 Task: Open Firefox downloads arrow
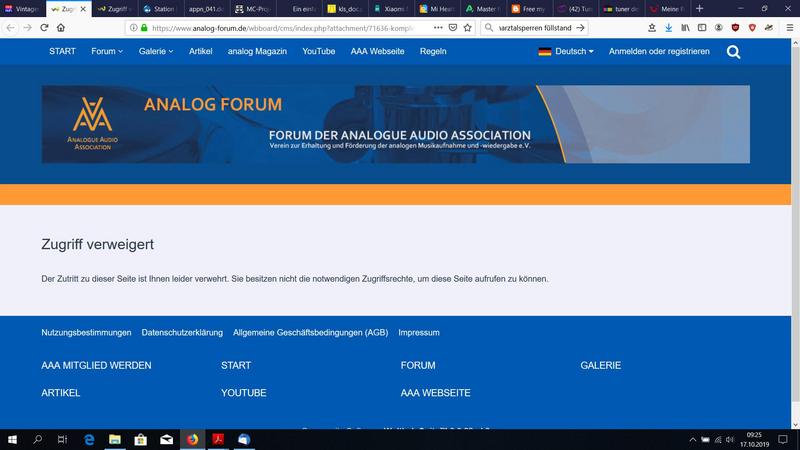click(668, 28)
